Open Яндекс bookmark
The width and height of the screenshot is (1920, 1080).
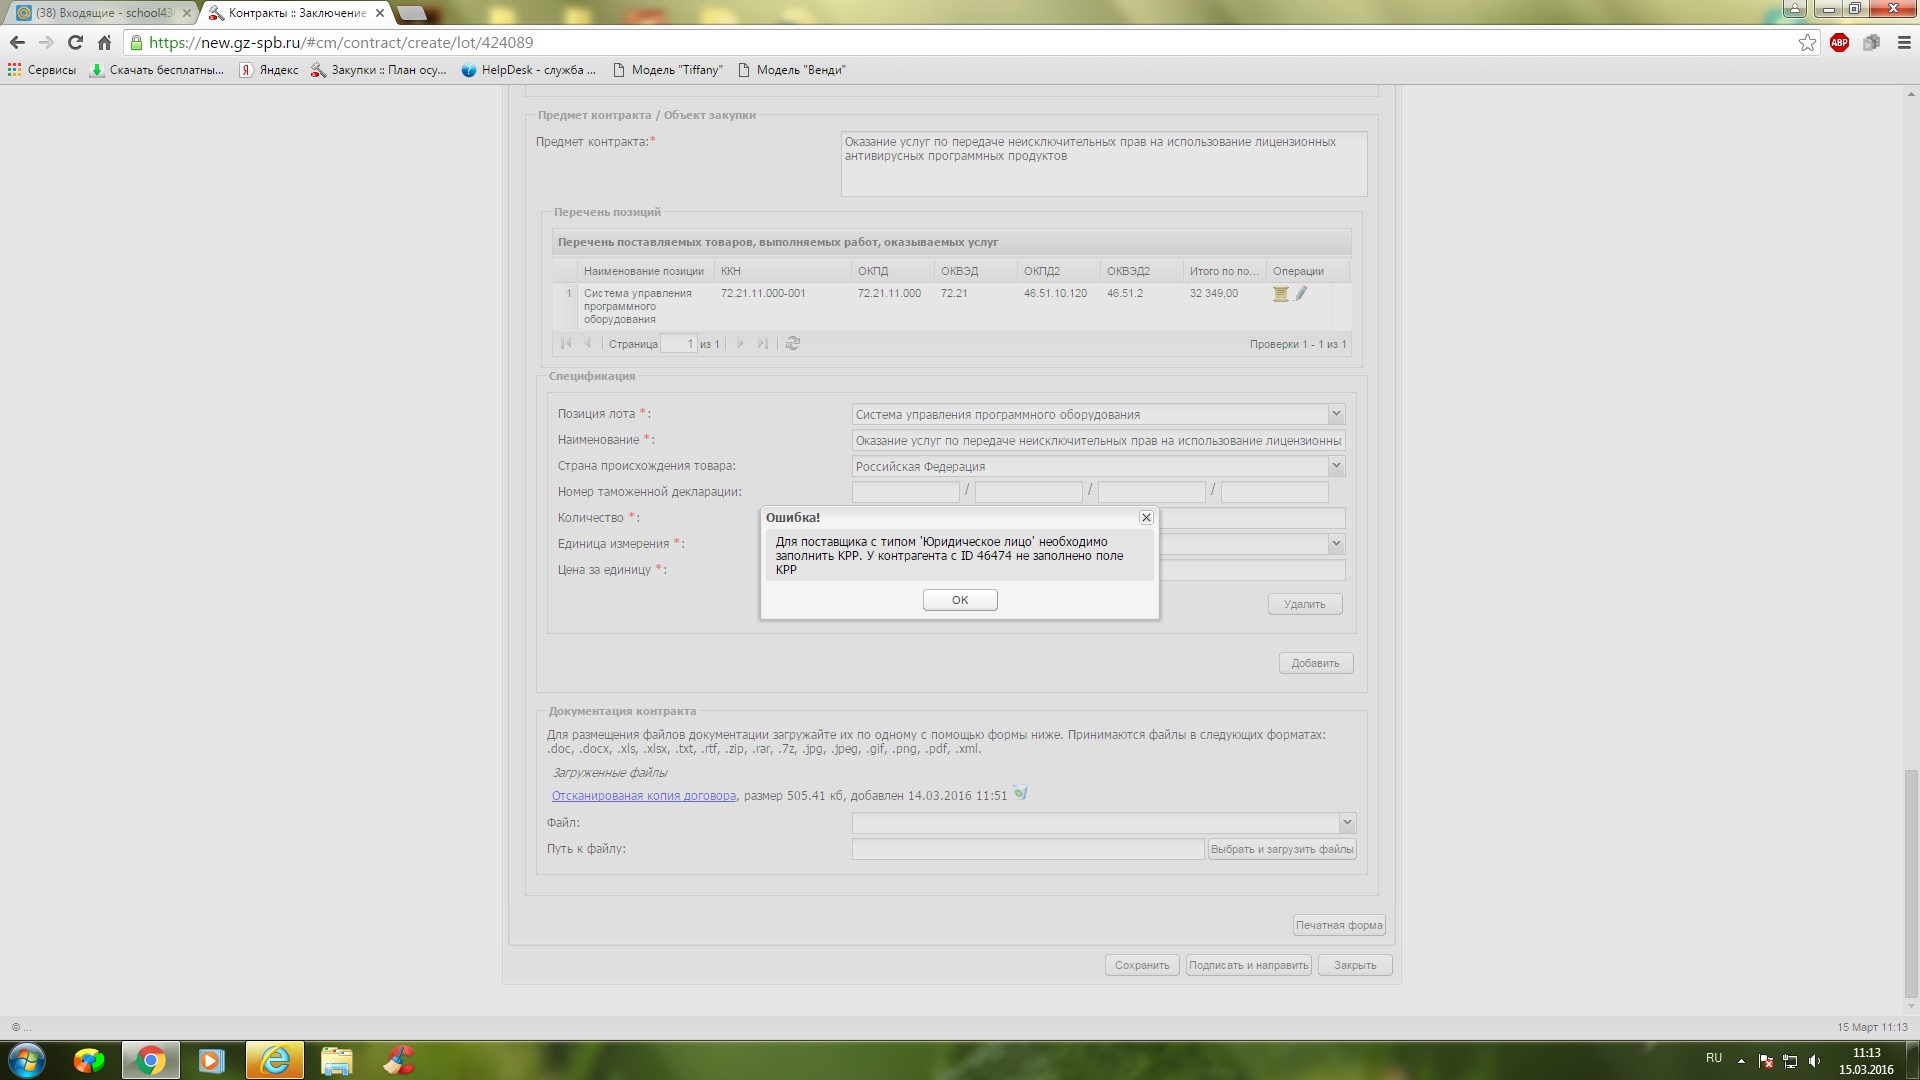[x=269, y=70]
